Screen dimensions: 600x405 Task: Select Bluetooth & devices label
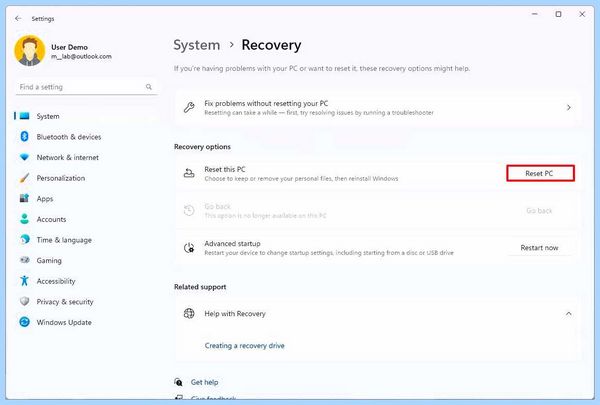click(69, 137)
